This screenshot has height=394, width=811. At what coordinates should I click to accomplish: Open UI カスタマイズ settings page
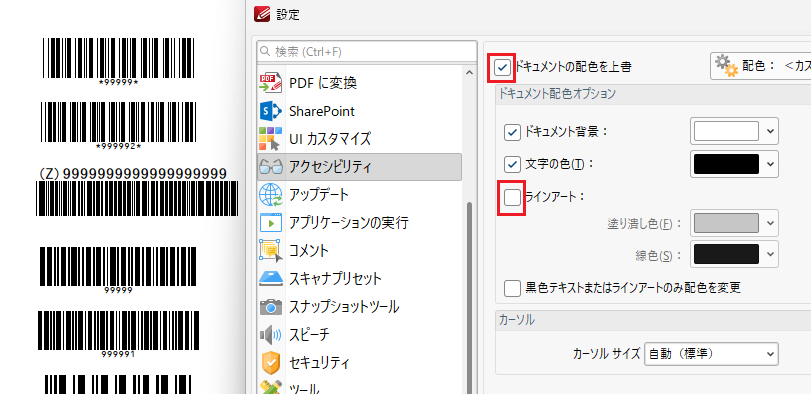(359, 139)
